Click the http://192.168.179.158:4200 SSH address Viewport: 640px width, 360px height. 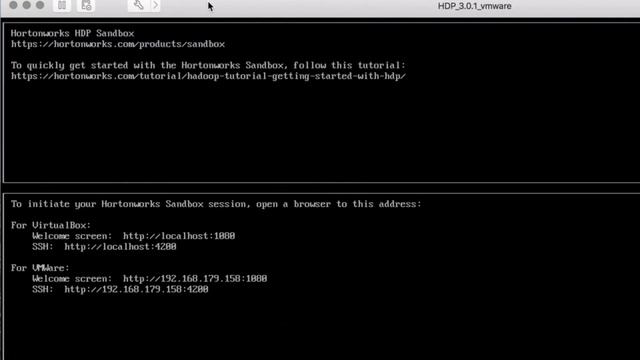[136, 289]
